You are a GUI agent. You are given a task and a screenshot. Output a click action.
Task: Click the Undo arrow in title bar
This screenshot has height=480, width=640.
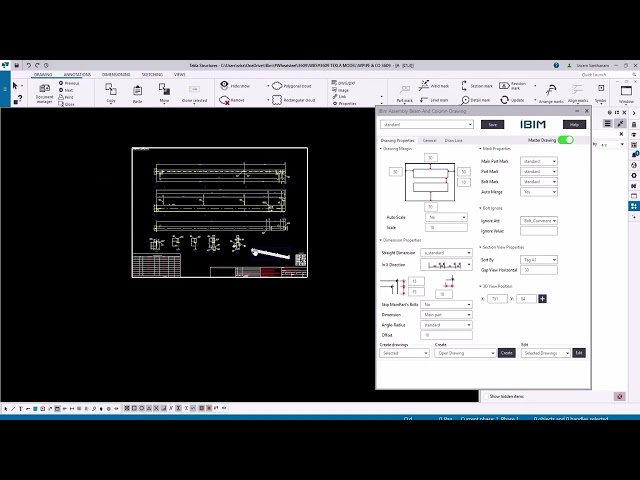(28, 65)
